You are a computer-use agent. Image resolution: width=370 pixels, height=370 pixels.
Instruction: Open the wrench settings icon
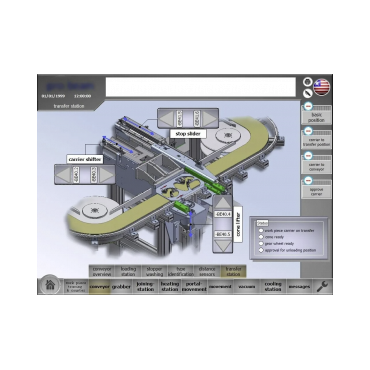tap(322, 286)
